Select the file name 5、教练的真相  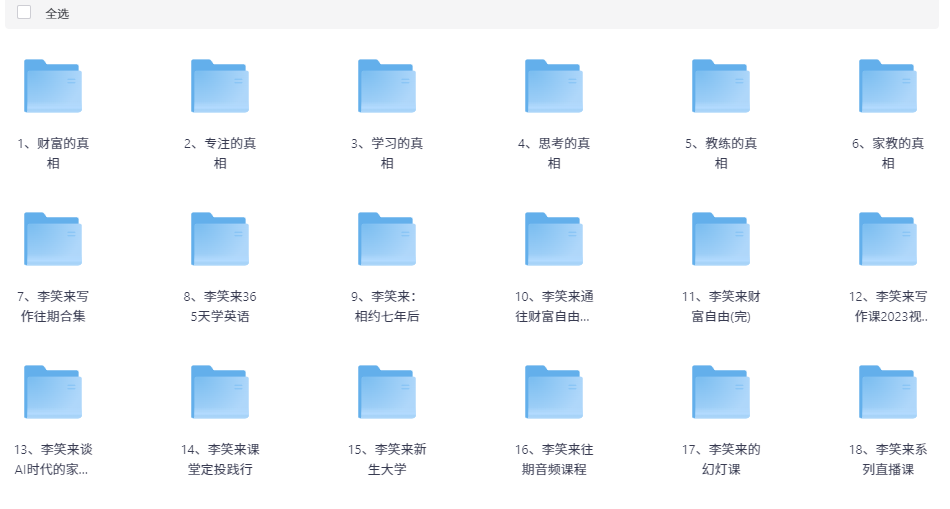click(x=721, y=153)
